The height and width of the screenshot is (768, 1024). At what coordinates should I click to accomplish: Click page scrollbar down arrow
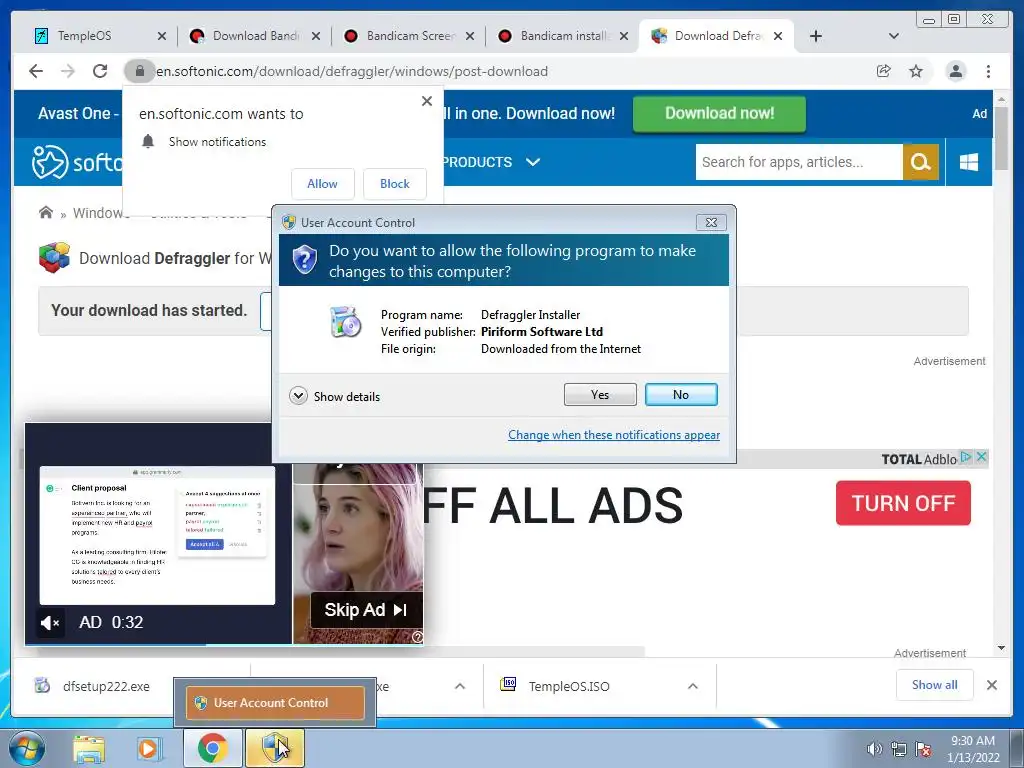click(x=1002, y=648)
